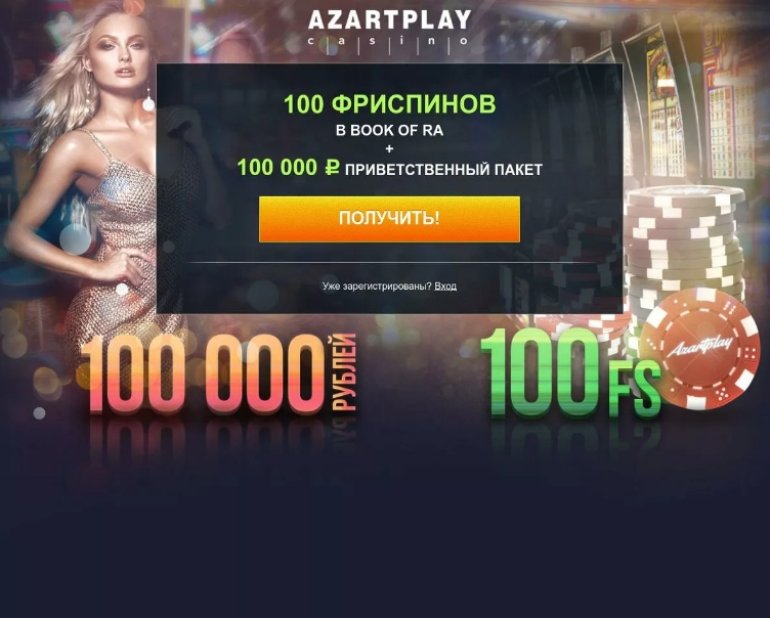The width and height of the screenshot is (770, 618).
Task: Open the Вход login link
Action: (x=445, y=286)
